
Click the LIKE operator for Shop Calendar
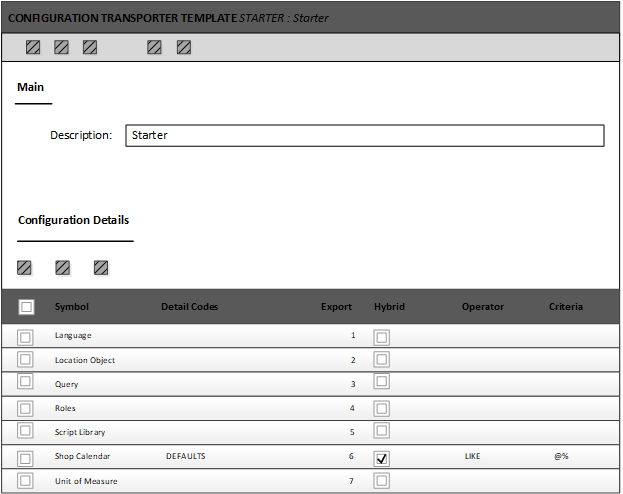(x=472, y=457)
